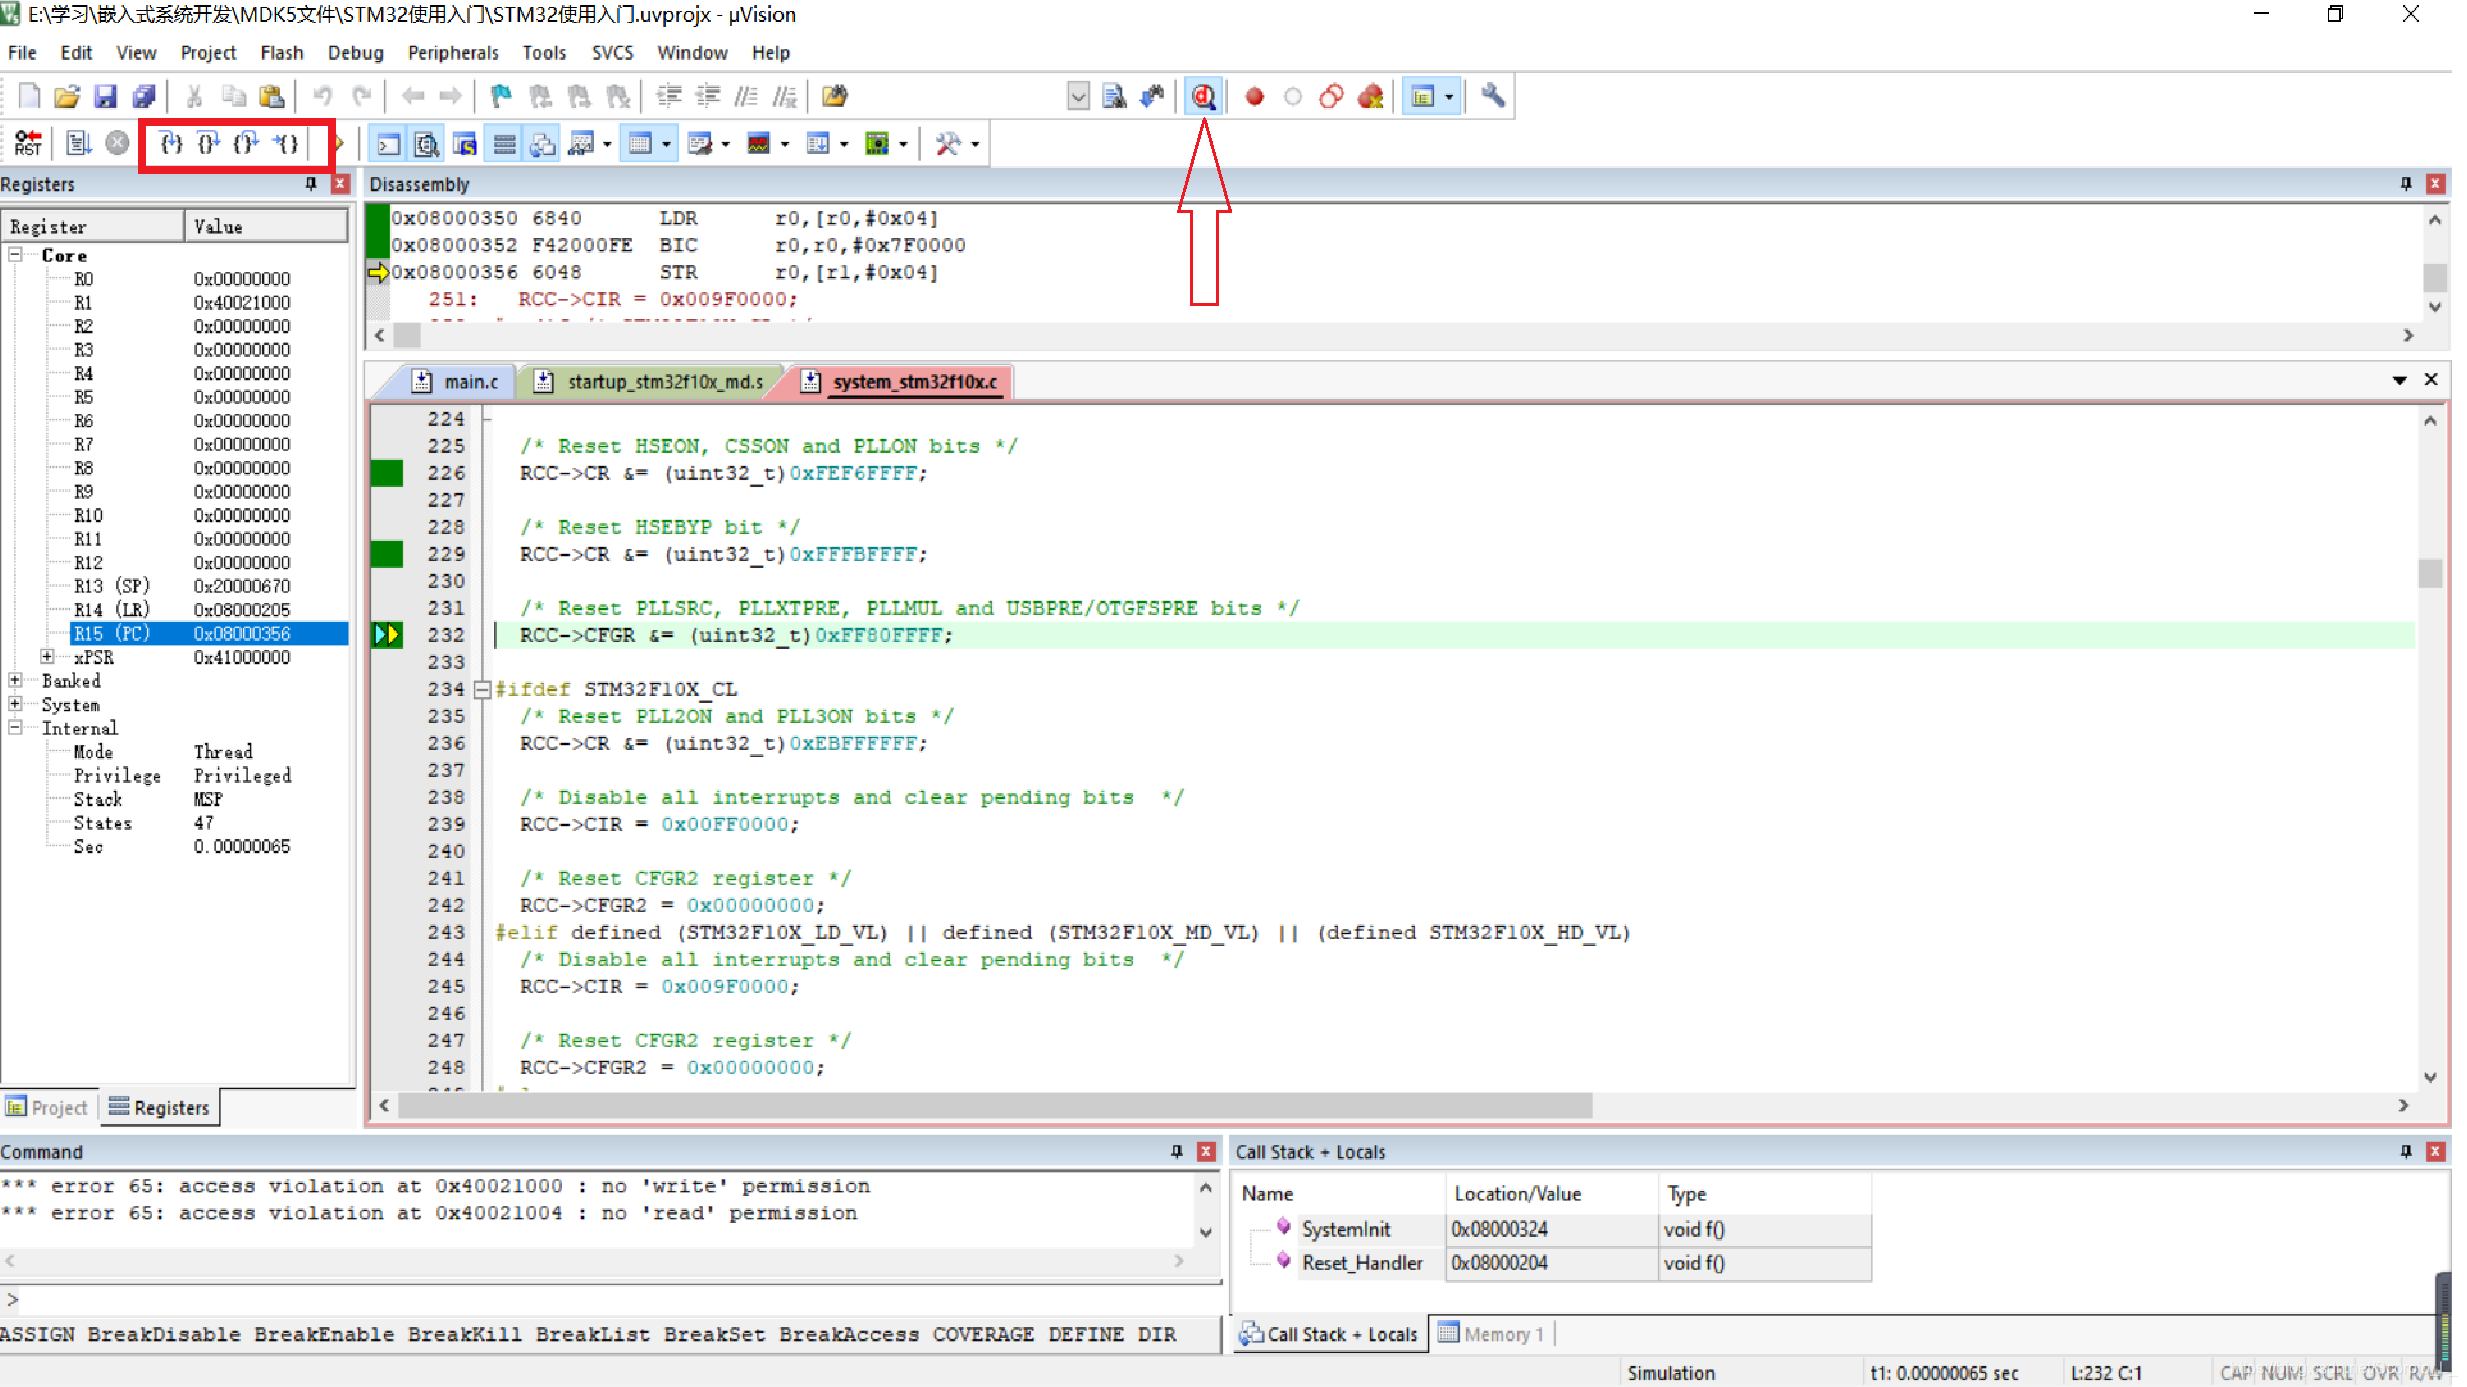Viewport: 2467px width, 1387px height.
Task: Click the Step Out debug icon
Action: (246, 143)
